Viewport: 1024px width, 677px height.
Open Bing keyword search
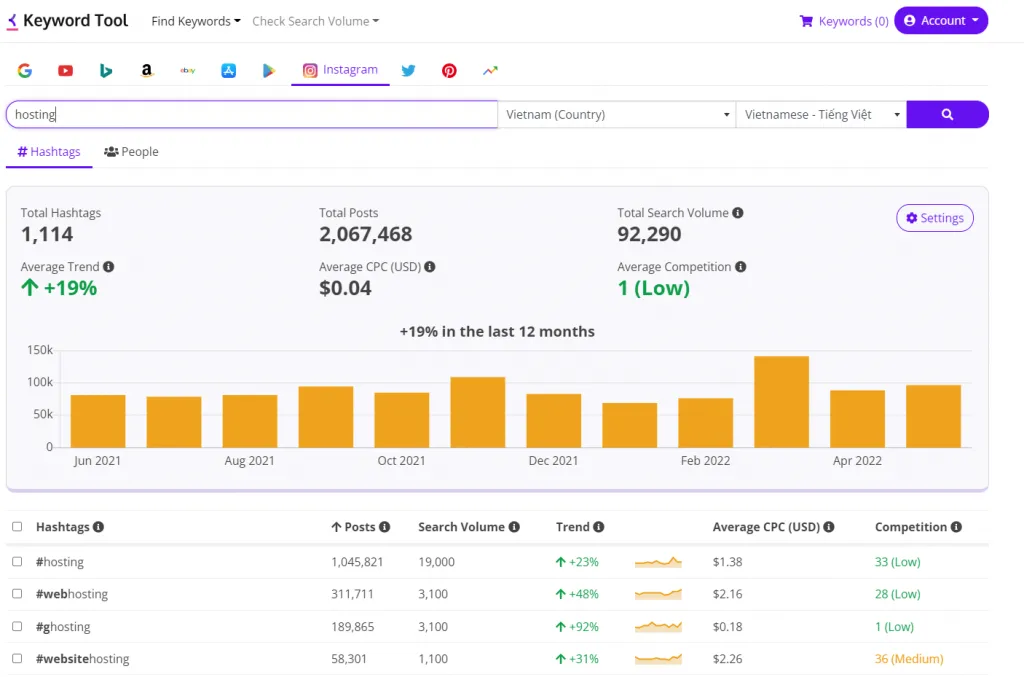click(x=106, y=70)
